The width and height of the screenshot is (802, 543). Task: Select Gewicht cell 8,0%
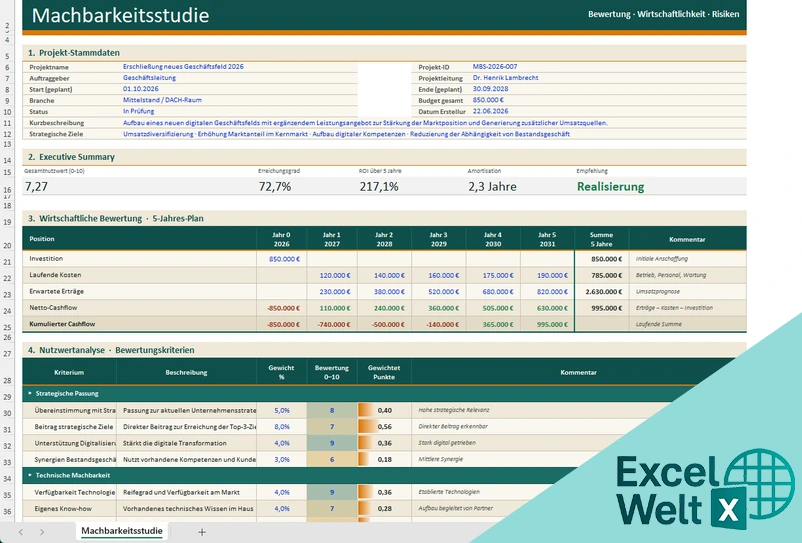click(282, 426)
